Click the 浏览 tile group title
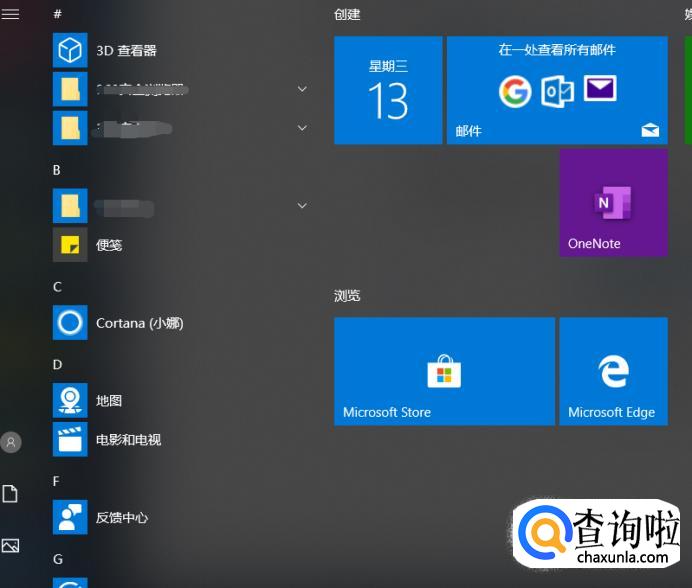The image size is (692, 588). point(347,295)
